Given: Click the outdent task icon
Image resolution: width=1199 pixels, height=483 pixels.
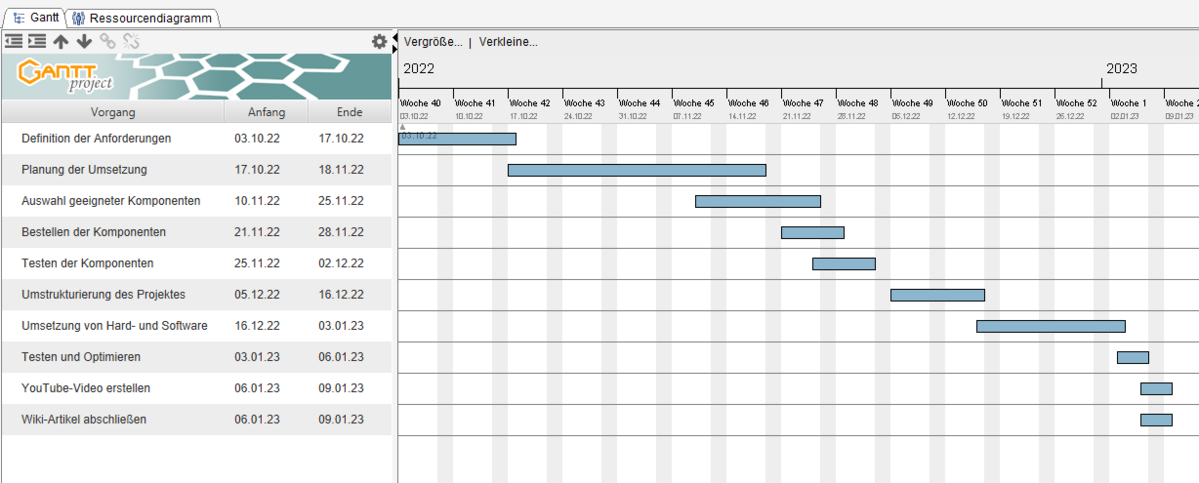Looking at the screenshot, I should pyautogui.click(x=13, y=41).
